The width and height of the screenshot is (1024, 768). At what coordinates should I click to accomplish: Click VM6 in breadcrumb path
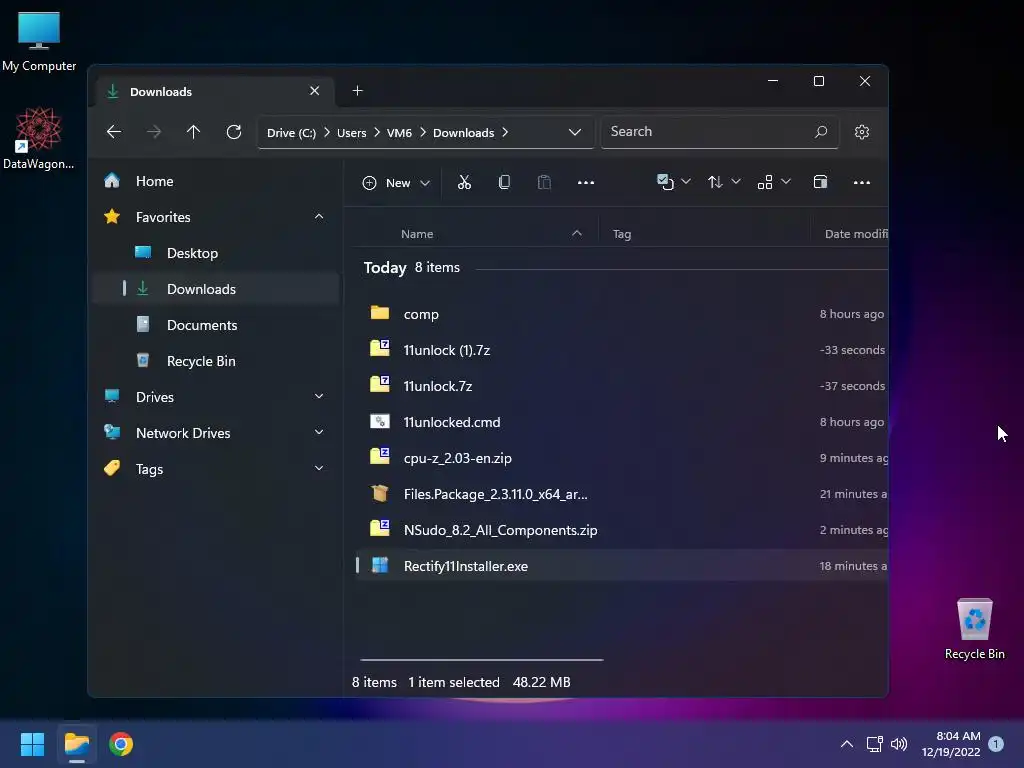point(399,133)
